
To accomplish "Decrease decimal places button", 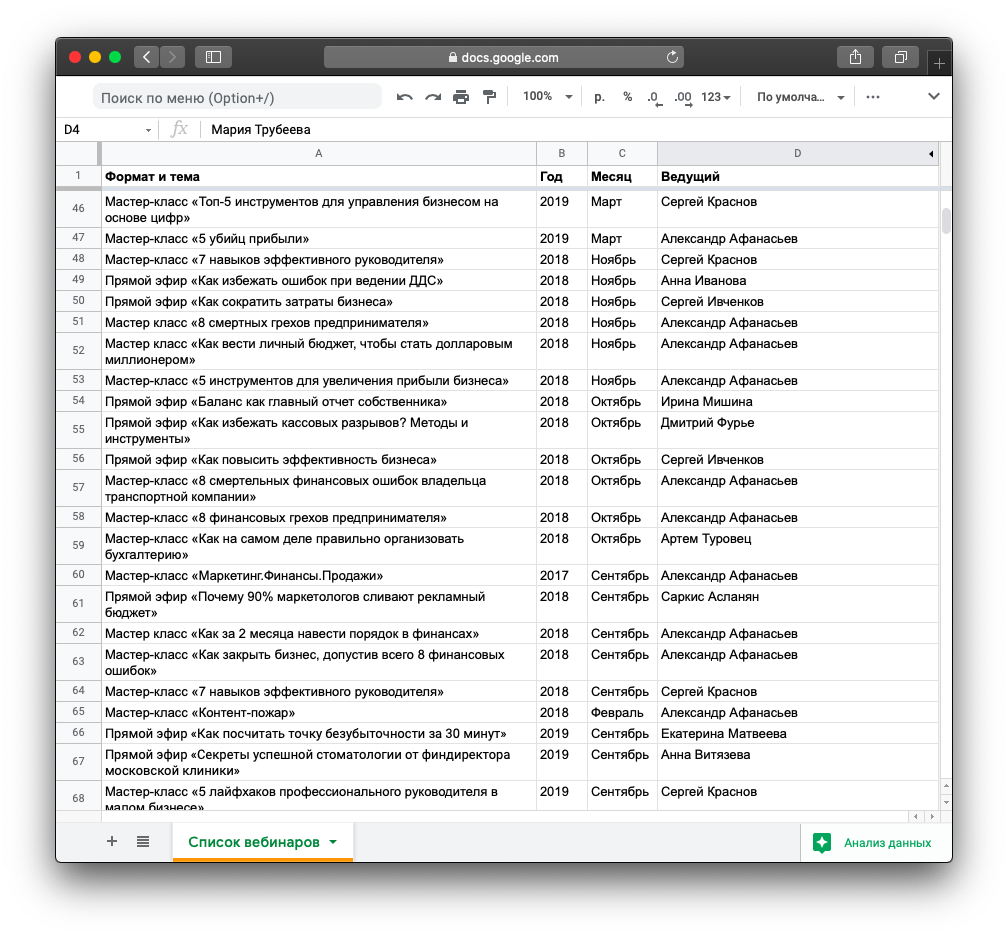I will (654, 97).
